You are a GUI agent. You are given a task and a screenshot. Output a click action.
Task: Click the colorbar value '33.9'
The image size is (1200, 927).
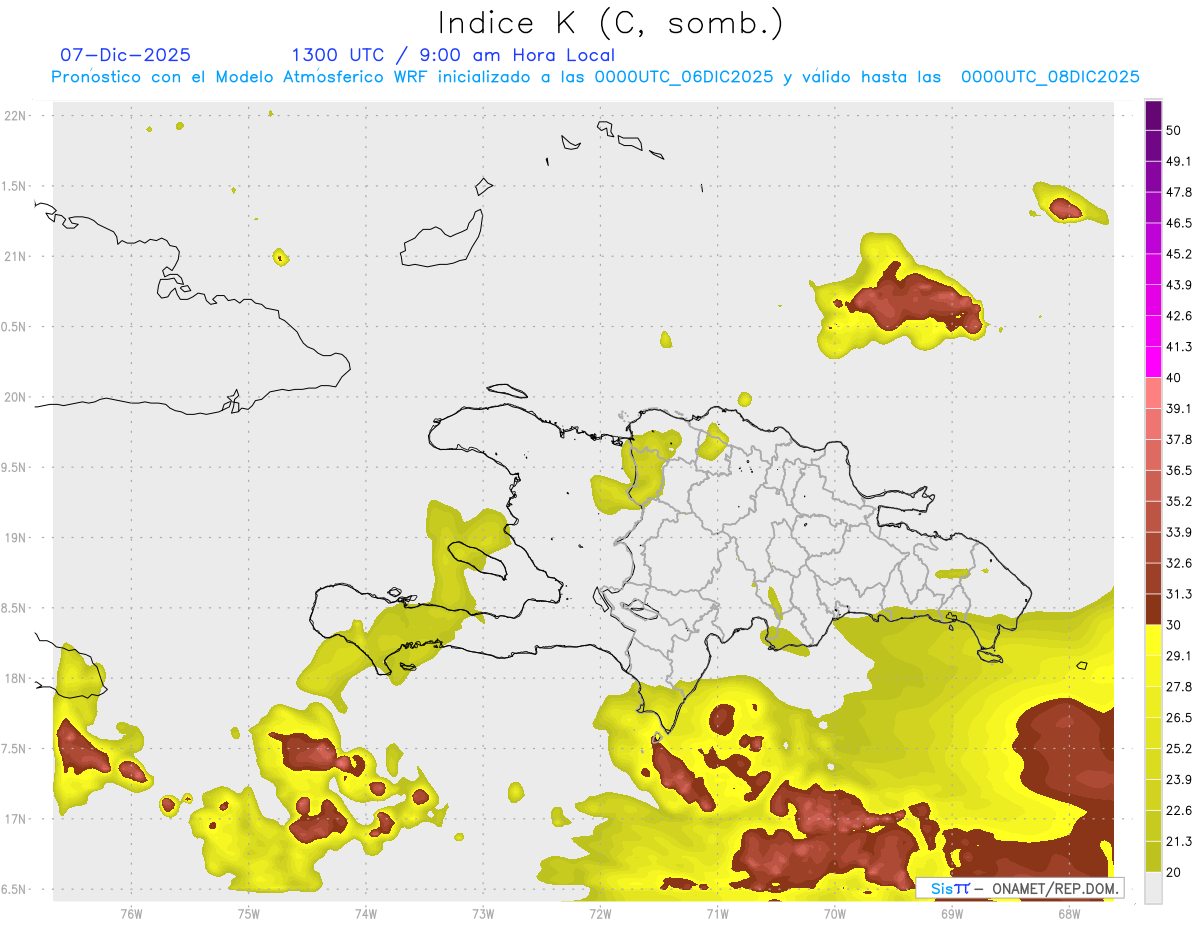1179,532
